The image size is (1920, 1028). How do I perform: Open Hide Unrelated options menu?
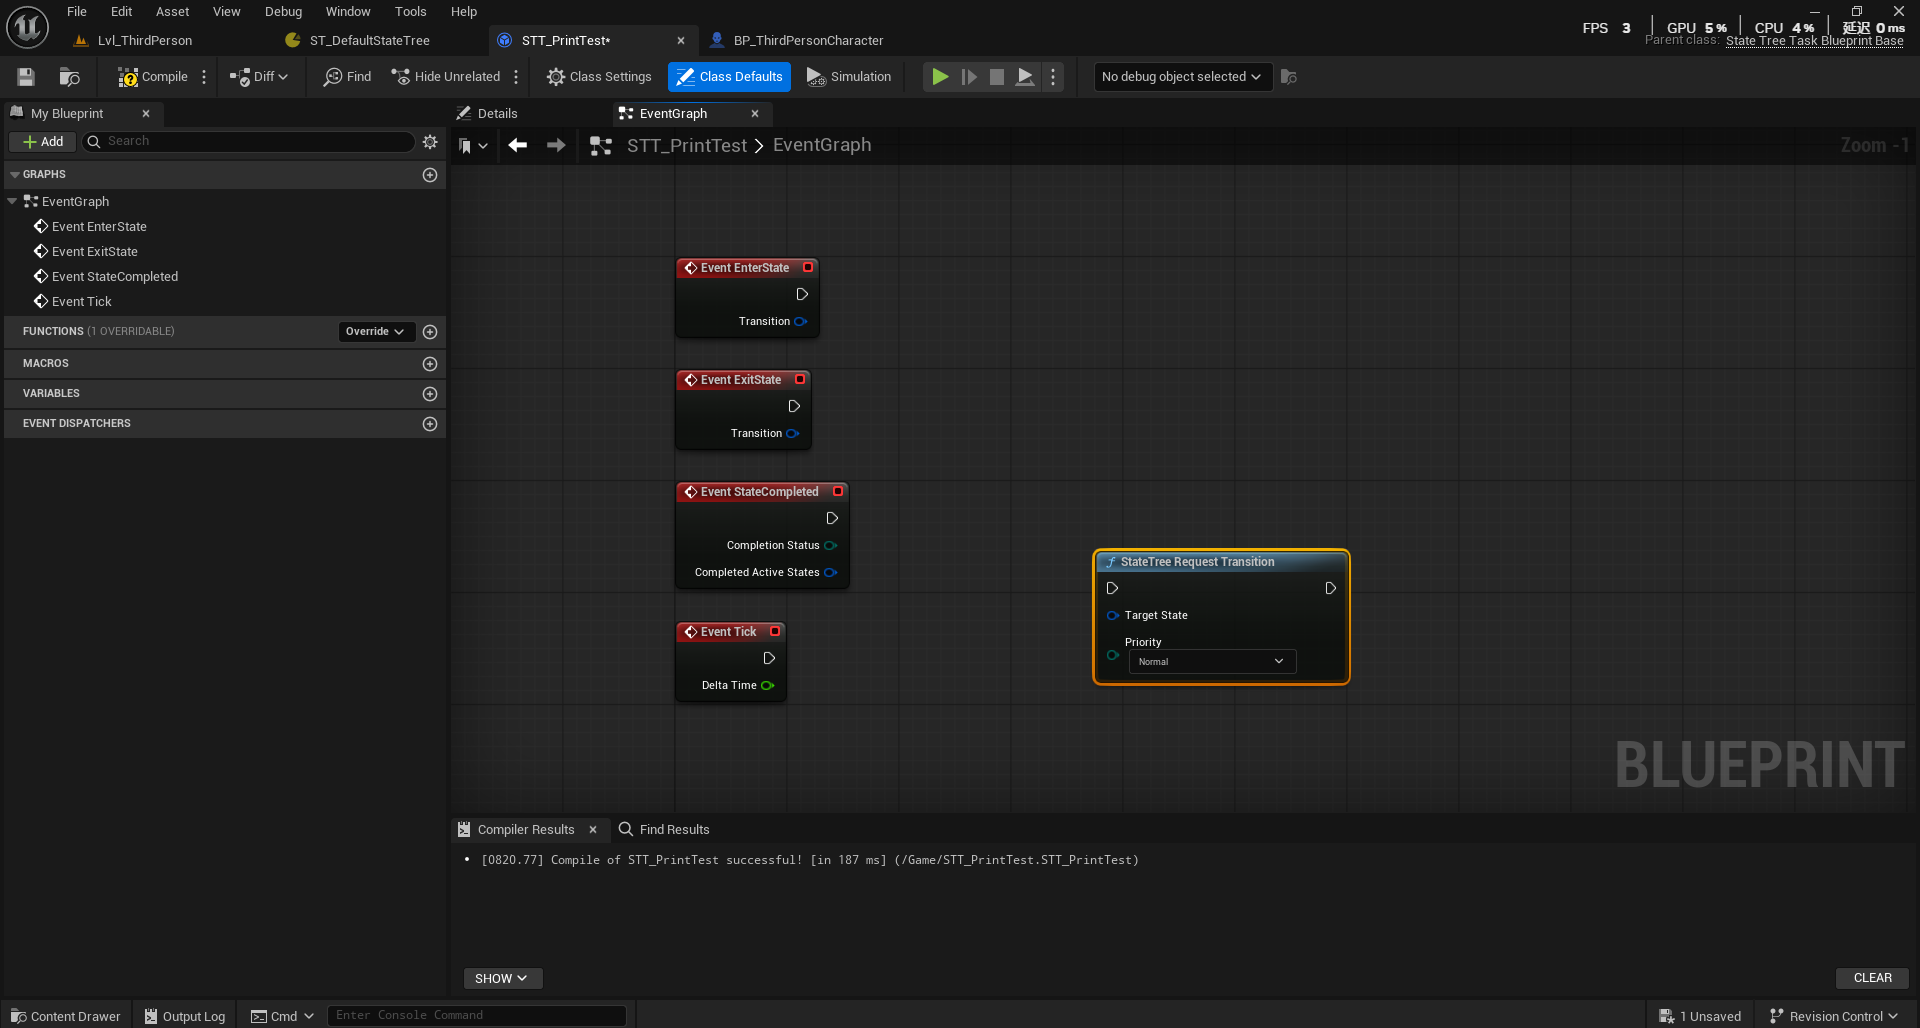tap(516, 77)
